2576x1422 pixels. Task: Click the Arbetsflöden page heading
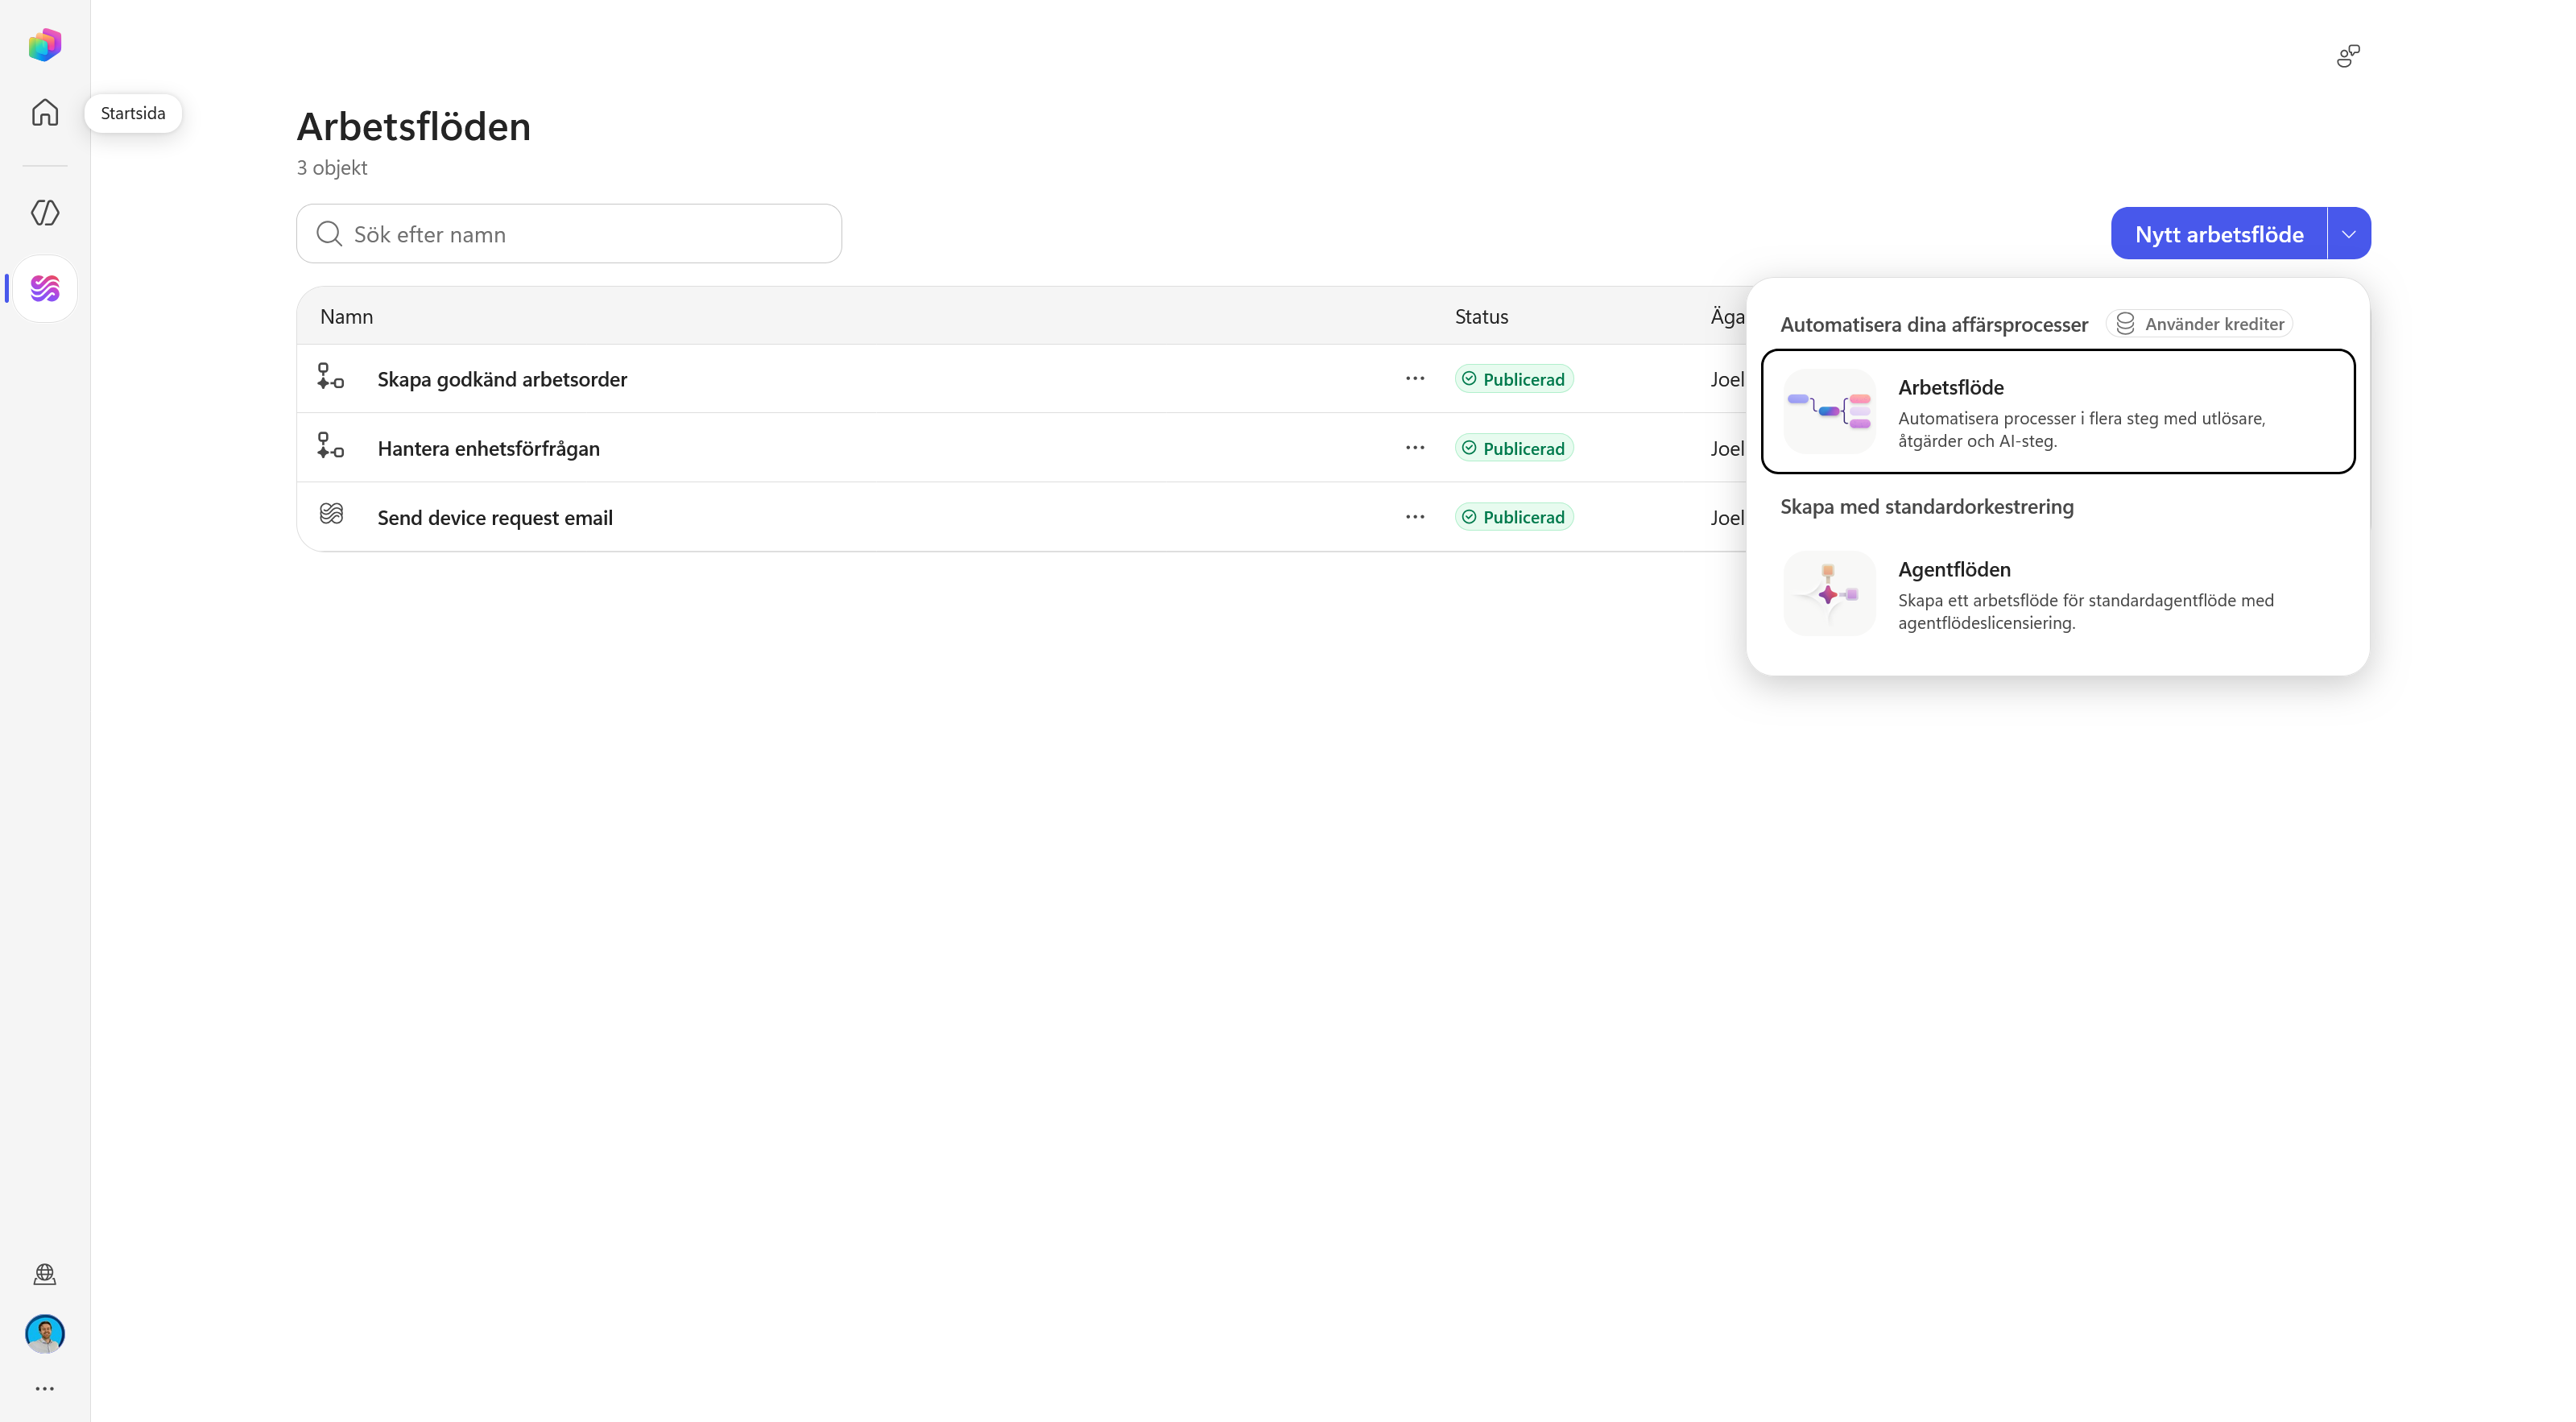[x=414, y=126]
